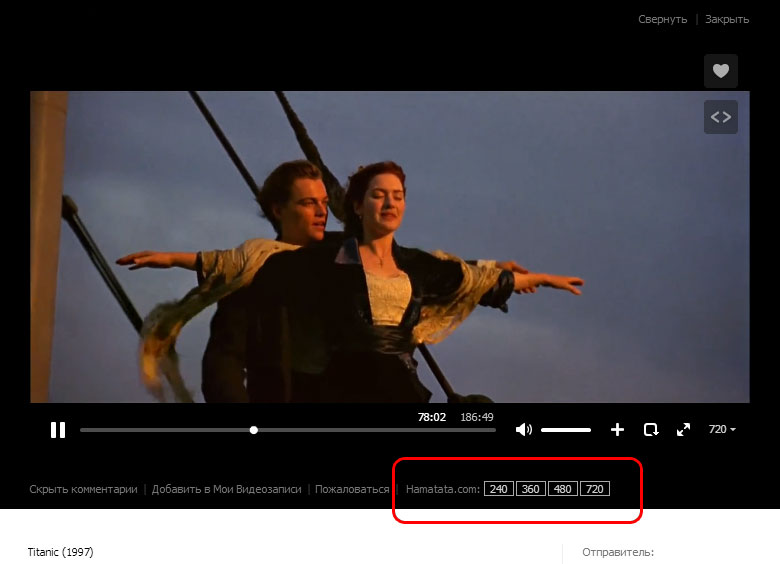Click Свернуть to minimize the player
This screenshot has width=780, height=564.
[663, 19]
